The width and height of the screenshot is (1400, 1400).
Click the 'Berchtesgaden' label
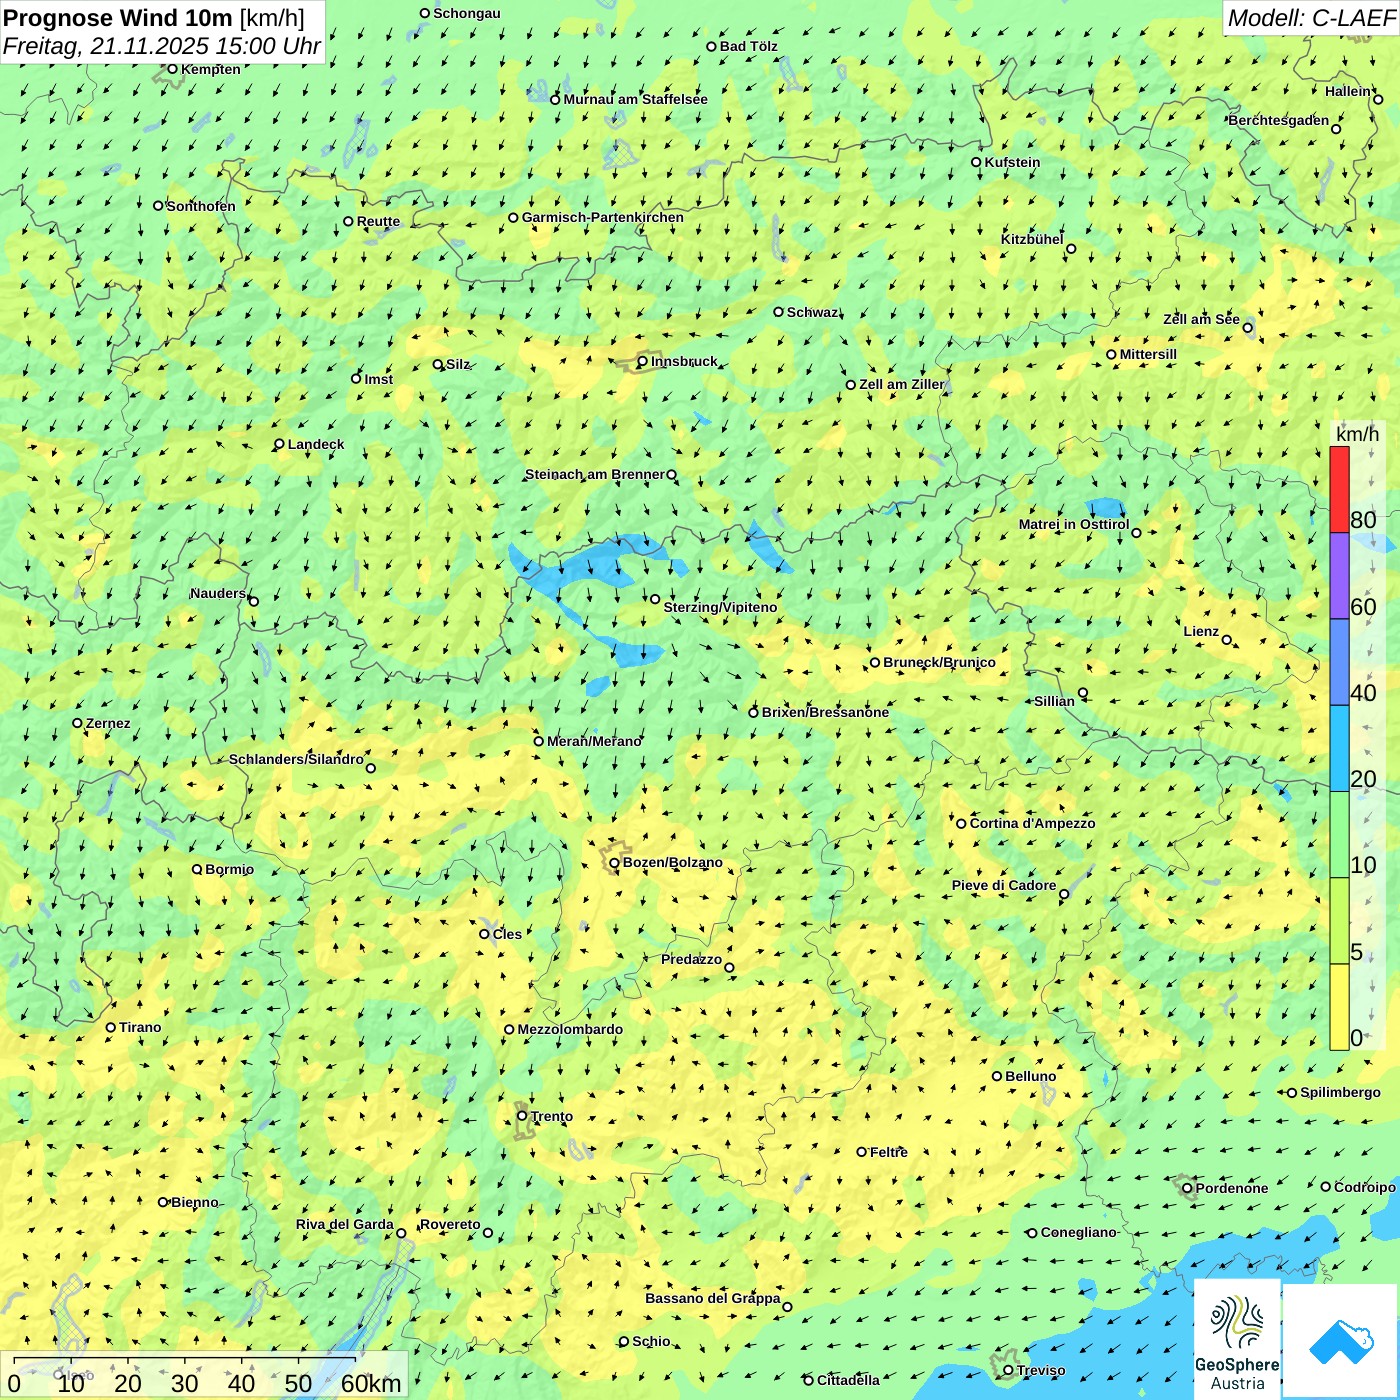(1279, 120)
